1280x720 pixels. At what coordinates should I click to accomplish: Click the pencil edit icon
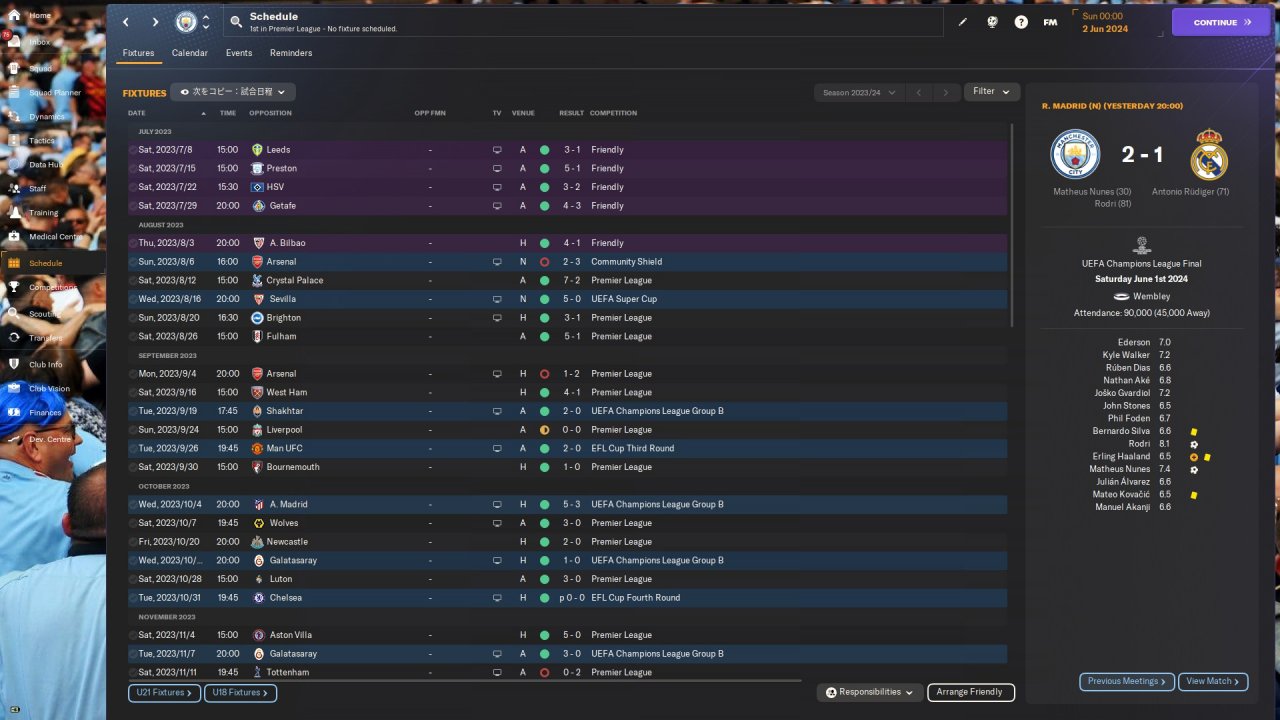963,22
